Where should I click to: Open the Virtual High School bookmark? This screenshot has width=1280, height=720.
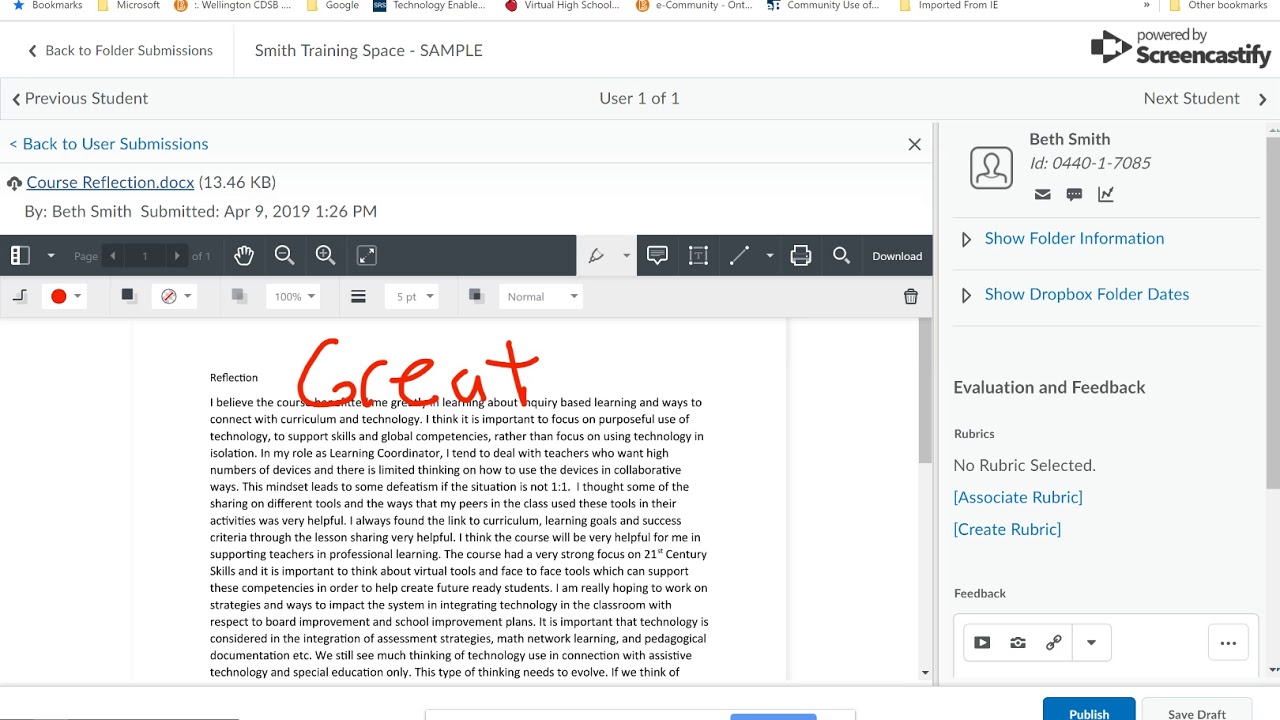click(x=562, y=5)
